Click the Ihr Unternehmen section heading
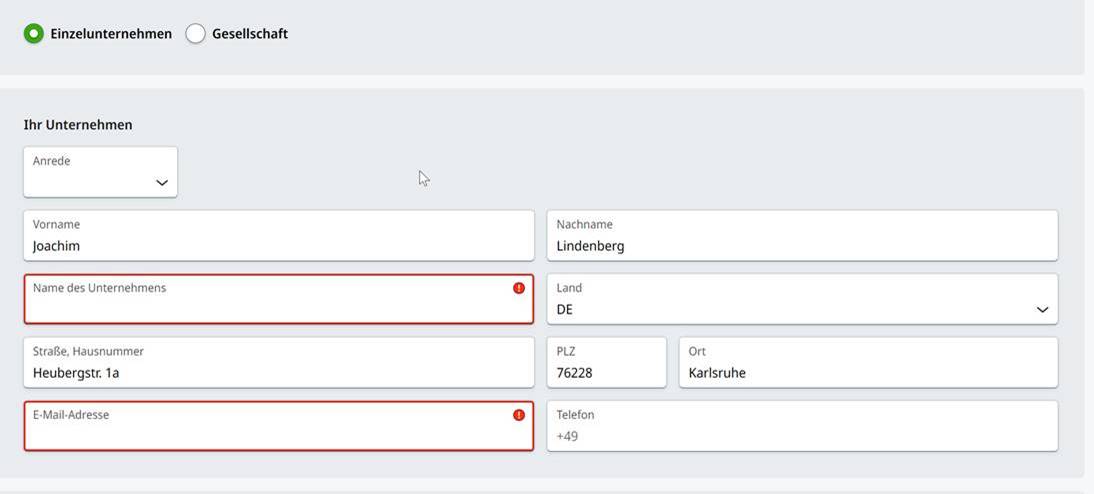The width and height of the screenshot is (1094, 494). click(78, 125)
